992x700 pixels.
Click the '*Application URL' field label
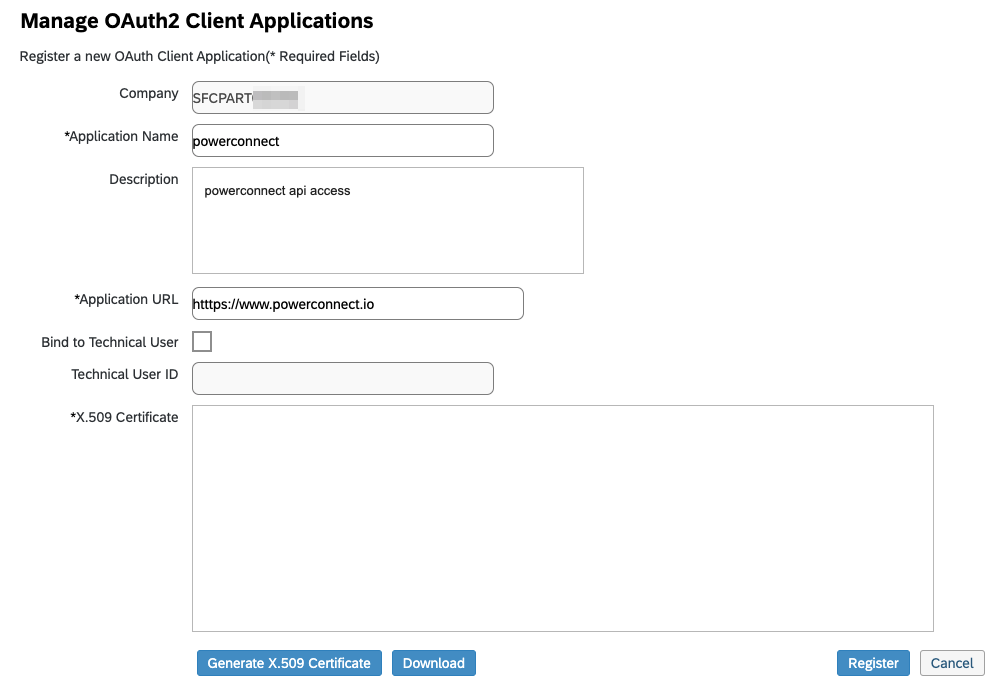[x=126, y=299]
